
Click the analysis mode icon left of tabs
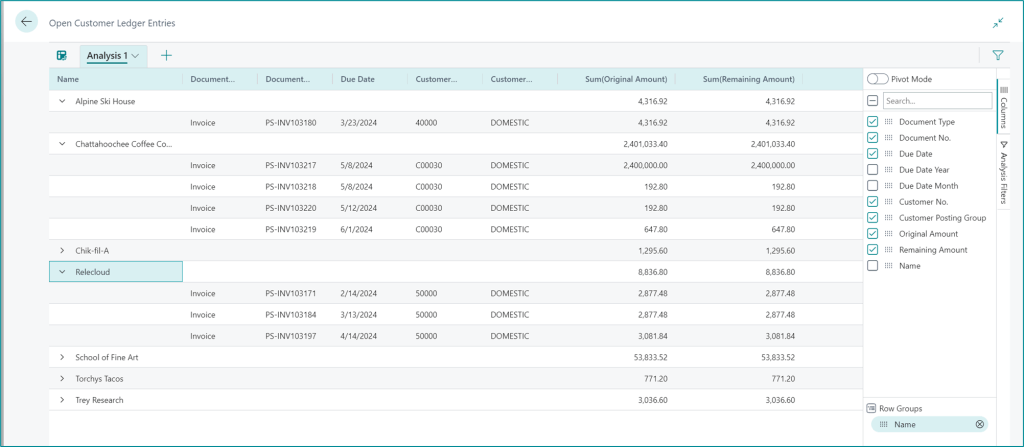[62, 56]
